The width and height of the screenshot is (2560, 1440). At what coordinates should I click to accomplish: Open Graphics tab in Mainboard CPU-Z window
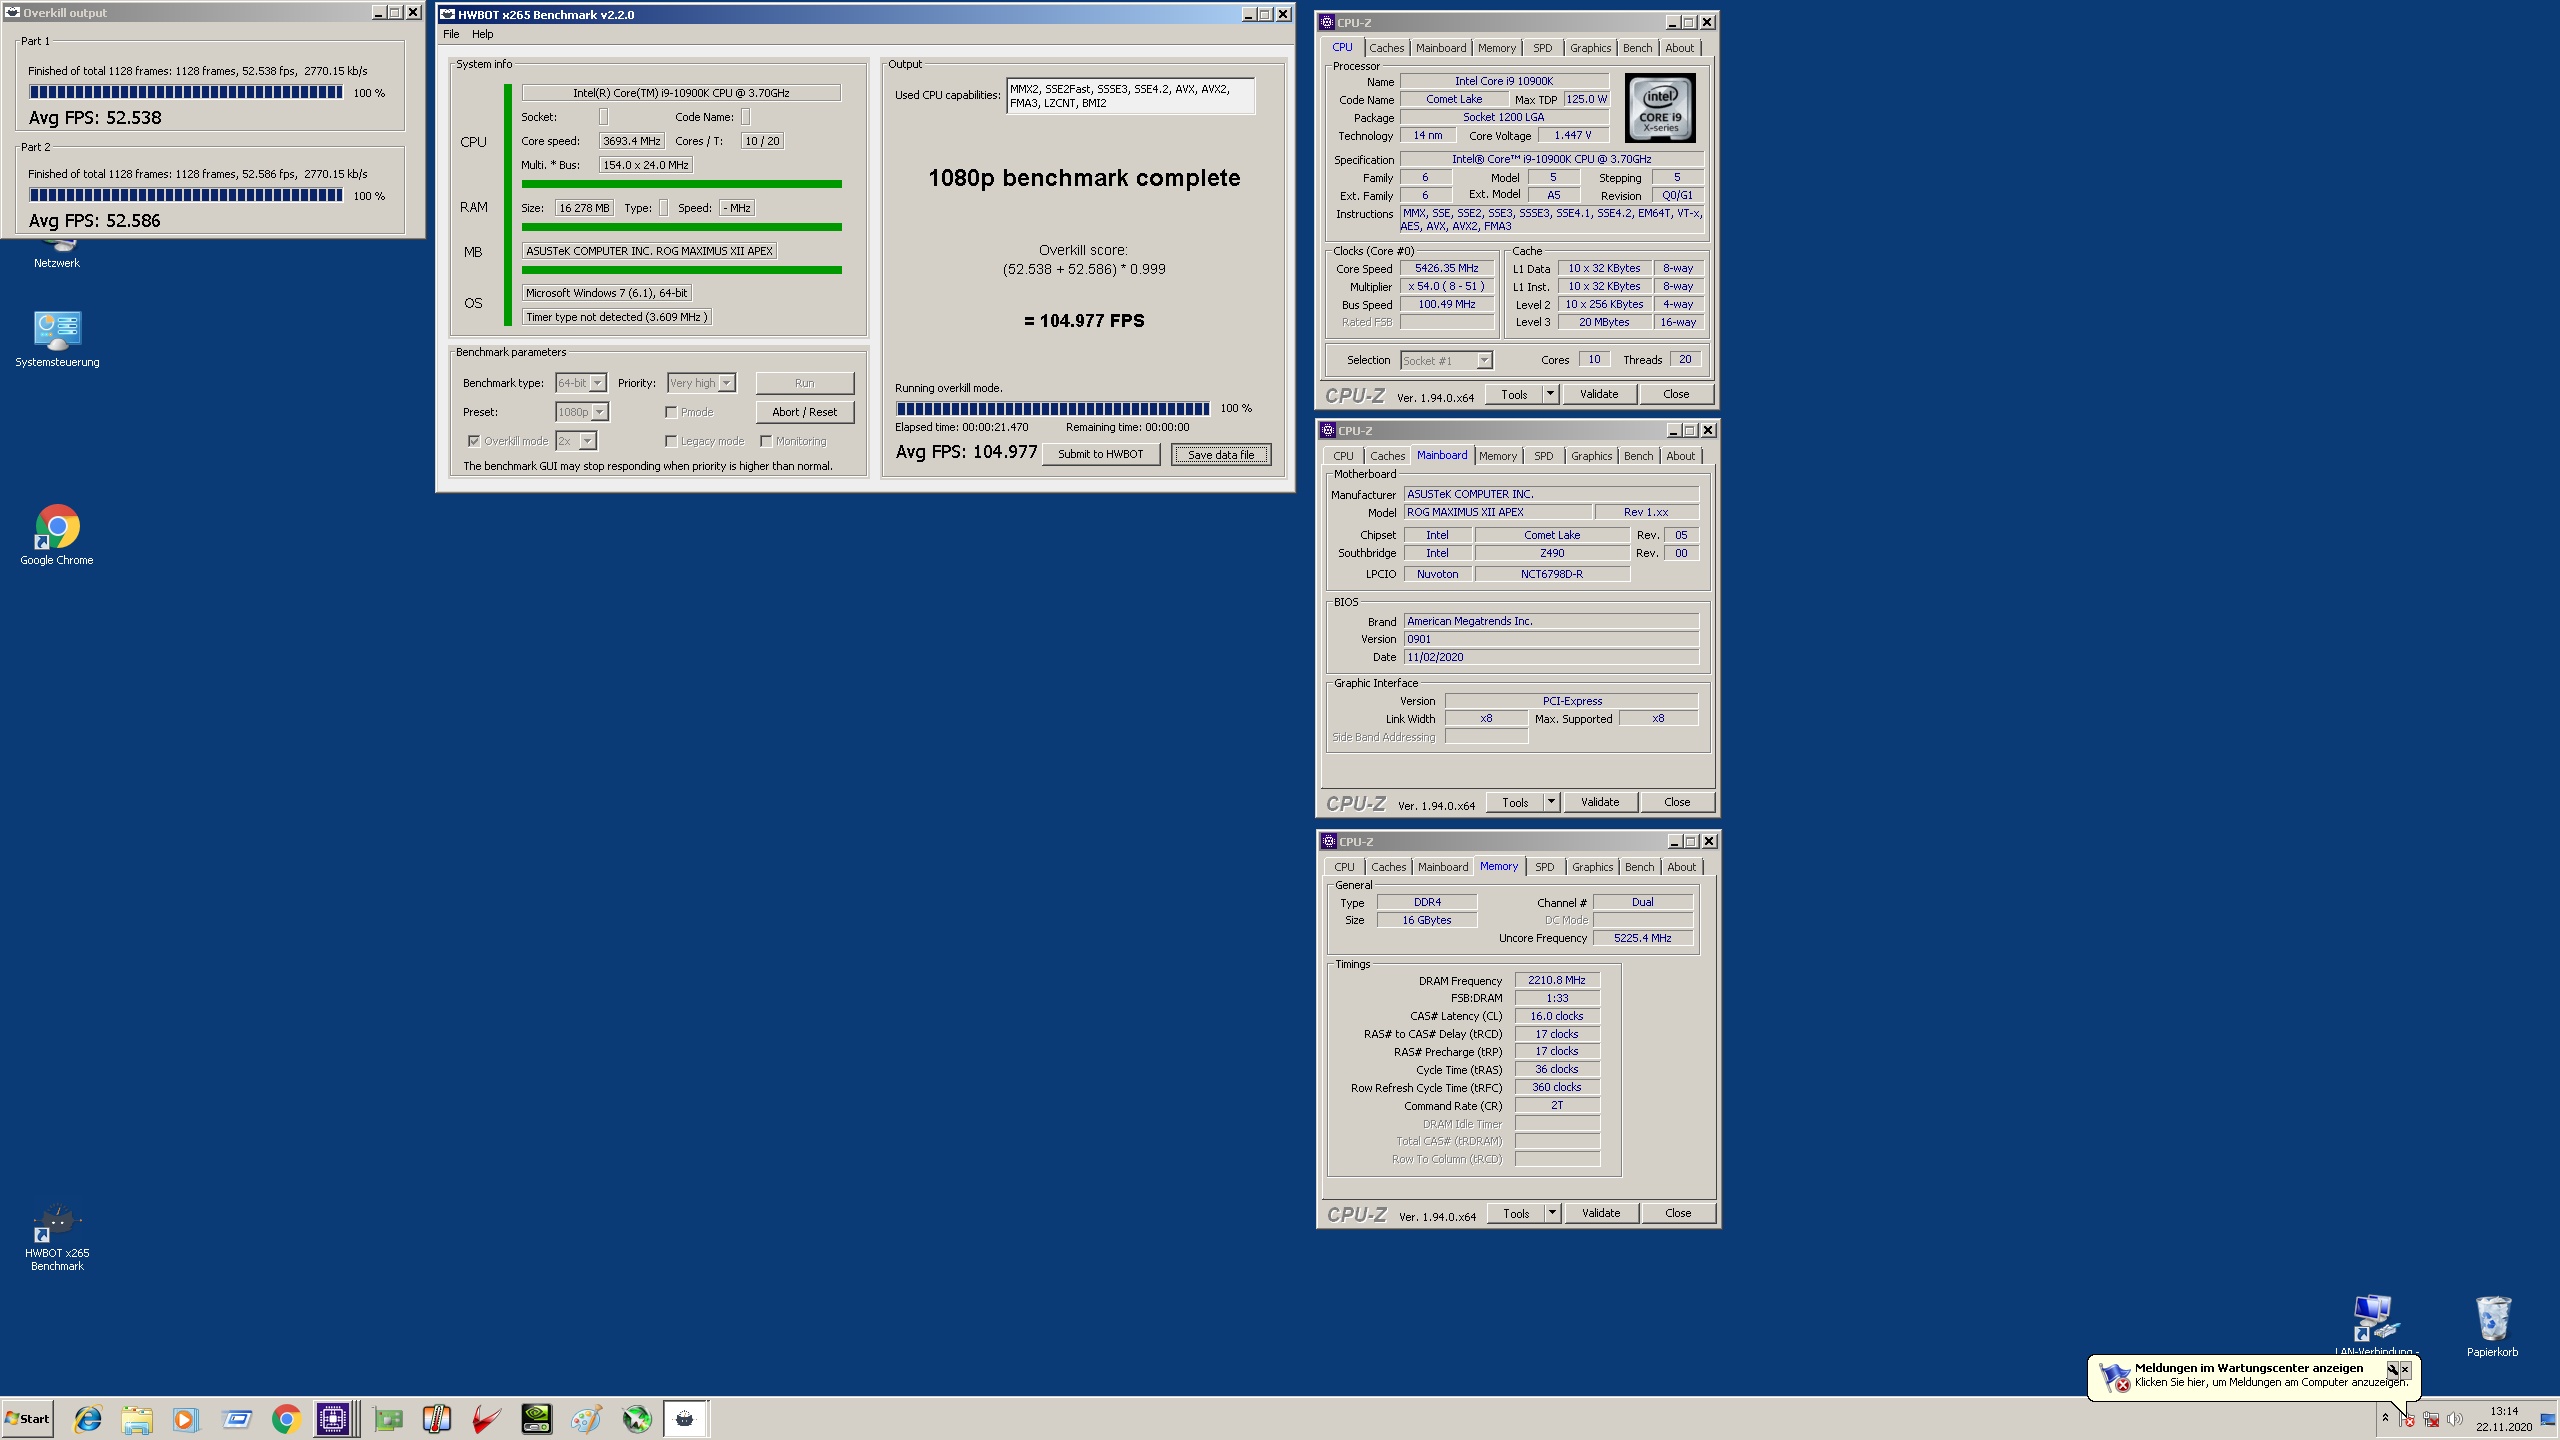pos(1591,456)
